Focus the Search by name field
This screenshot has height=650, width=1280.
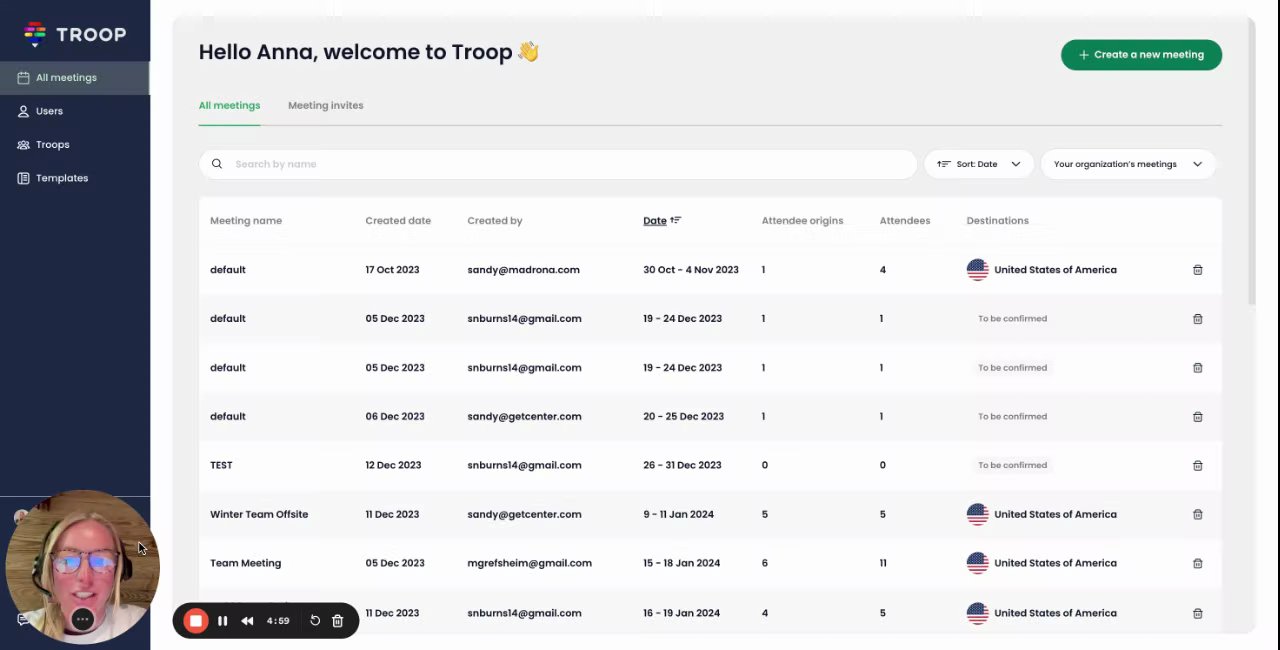(558, 164)
